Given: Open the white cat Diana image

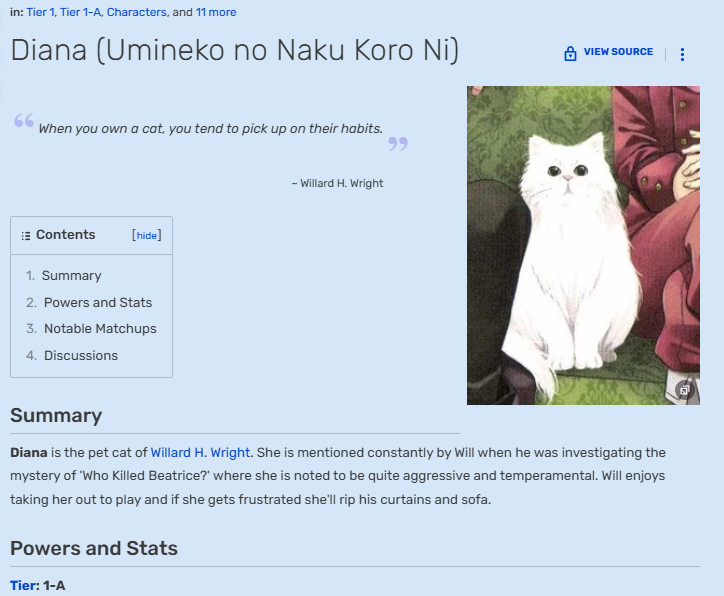Looking at the screenshot, I should tap(583, 245).
